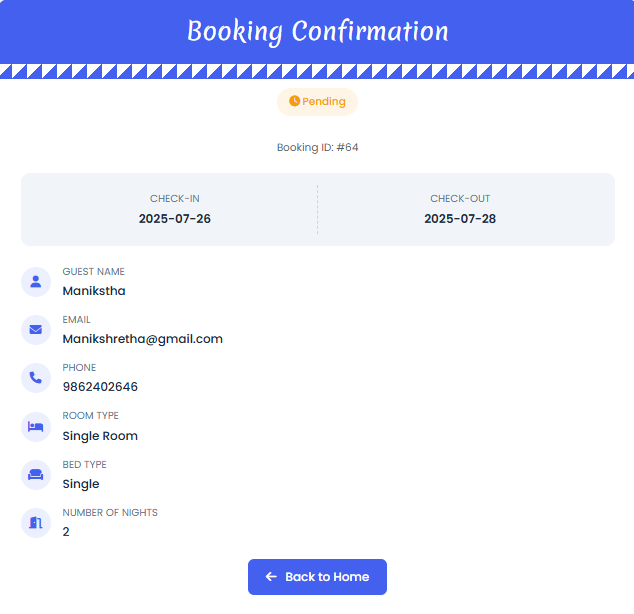Select the Booking ID #64 text
The image size is (634, 614).
point(317,147)
